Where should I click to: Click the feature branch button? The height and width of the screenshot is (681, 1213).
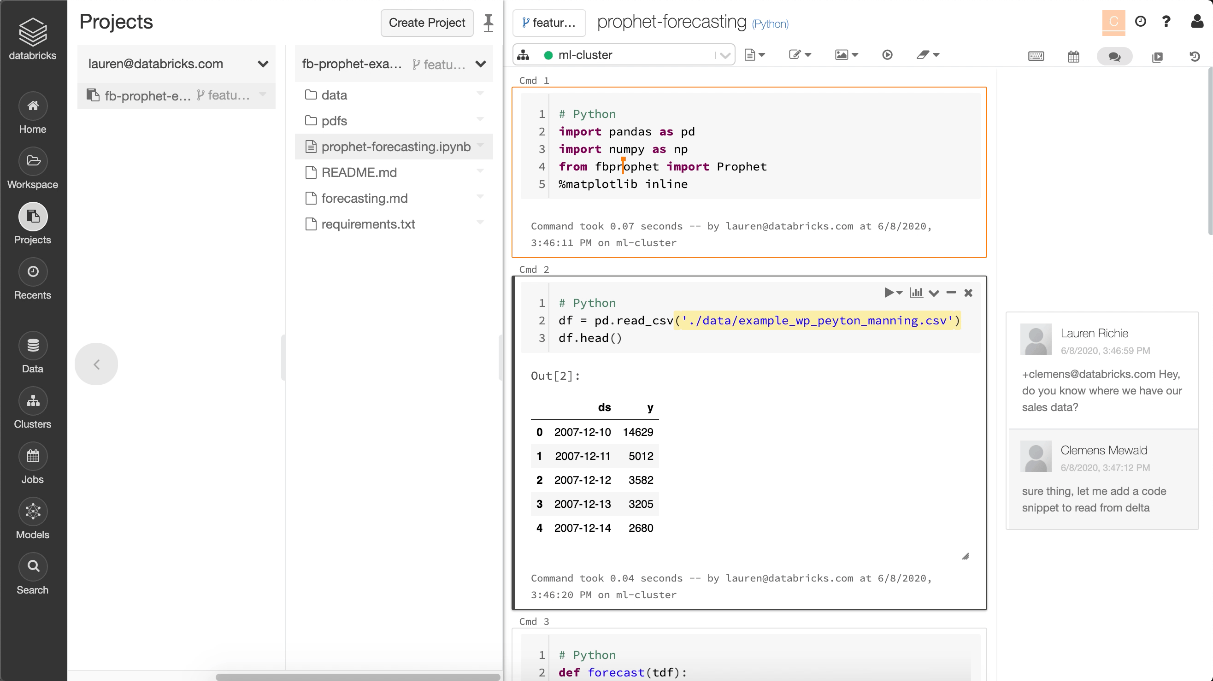(x=549, y=23)
